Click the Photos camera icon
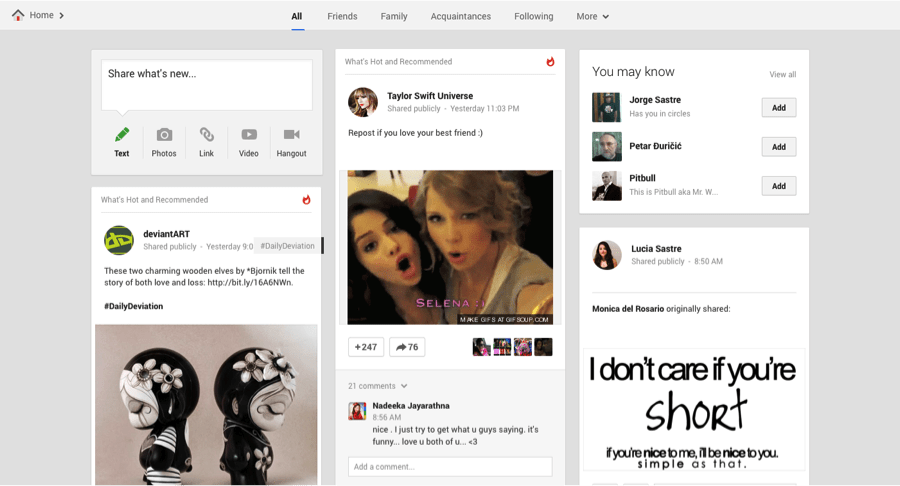This screenshot has width=900, height=486. 164,135
